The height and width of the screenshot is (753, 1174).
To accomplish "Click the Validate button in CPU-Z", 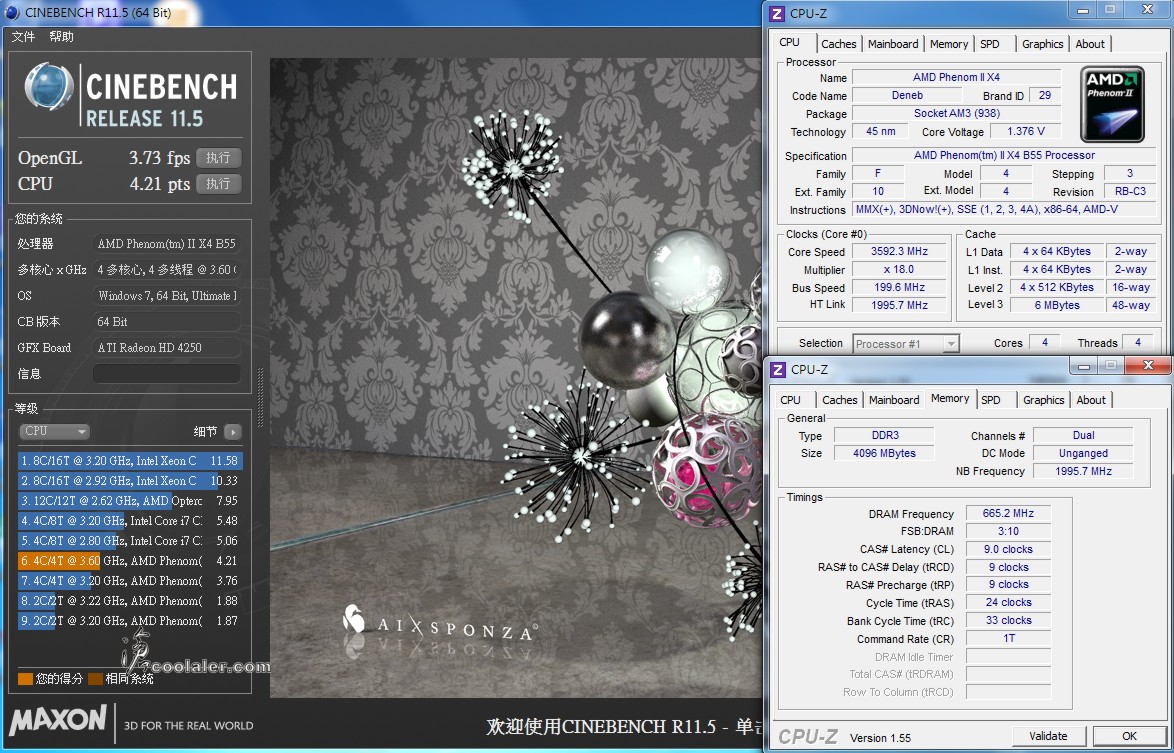I will [1048, 736].
